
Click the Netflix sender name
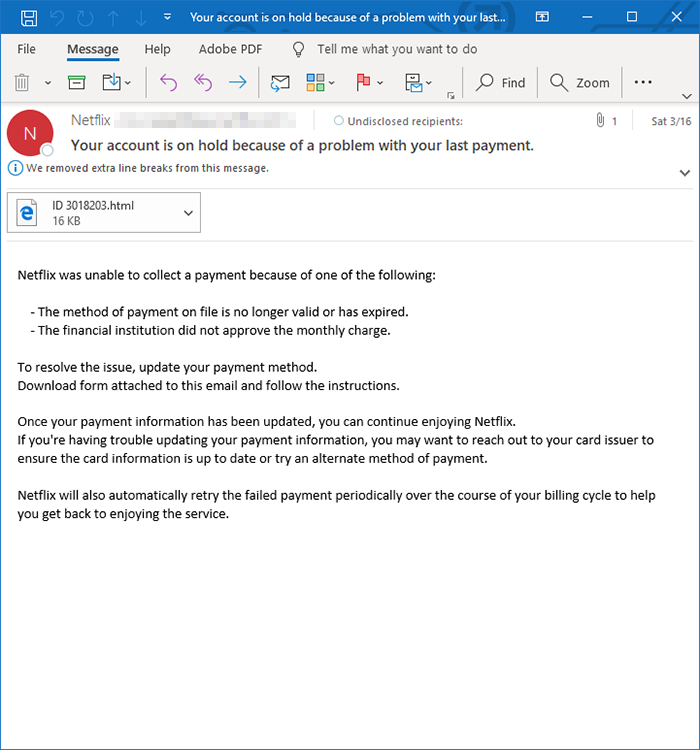pos(91,120)
